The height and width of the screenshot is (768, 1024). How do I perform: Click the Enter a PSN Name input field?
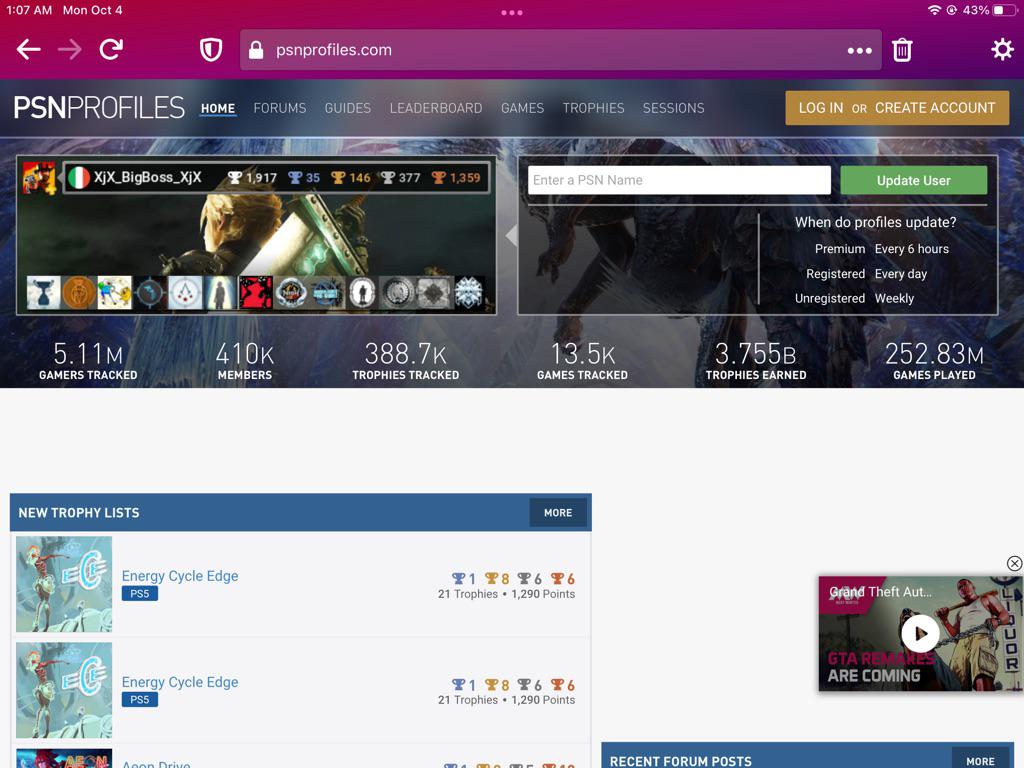678,180
